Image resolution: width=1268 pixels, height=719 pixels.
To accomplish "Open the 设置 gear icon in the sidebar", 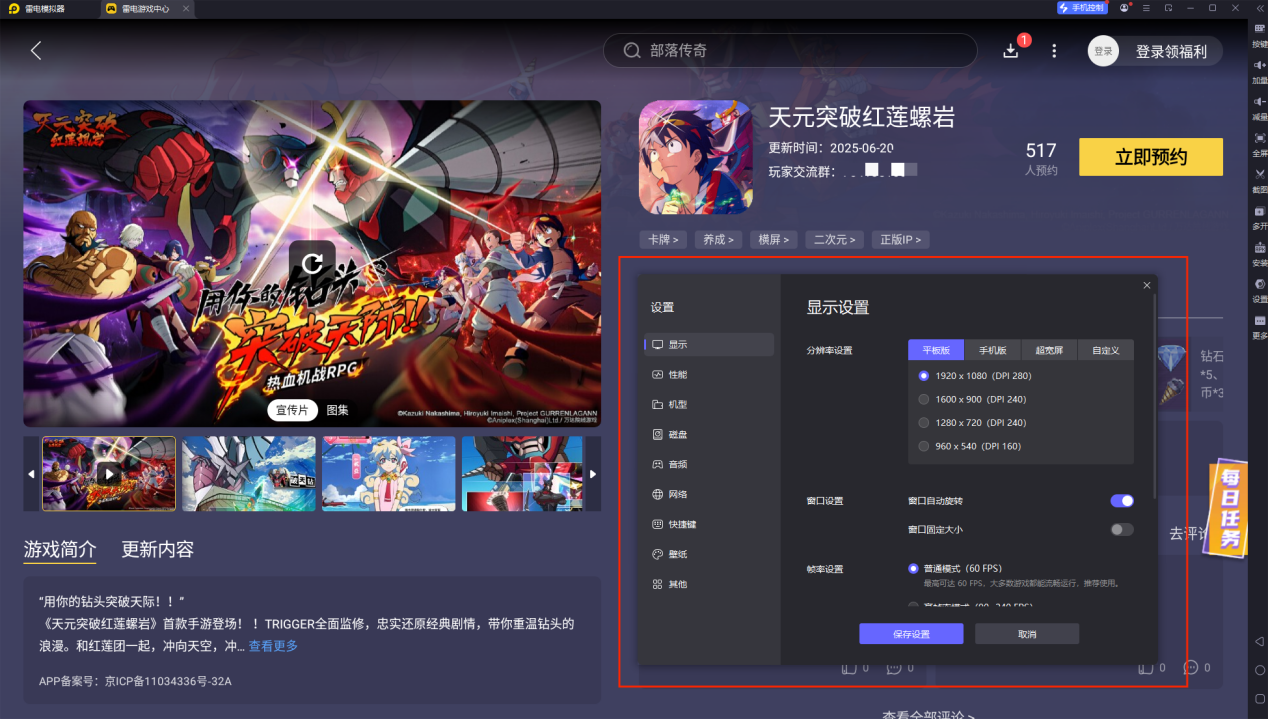I will (1259, 284).
